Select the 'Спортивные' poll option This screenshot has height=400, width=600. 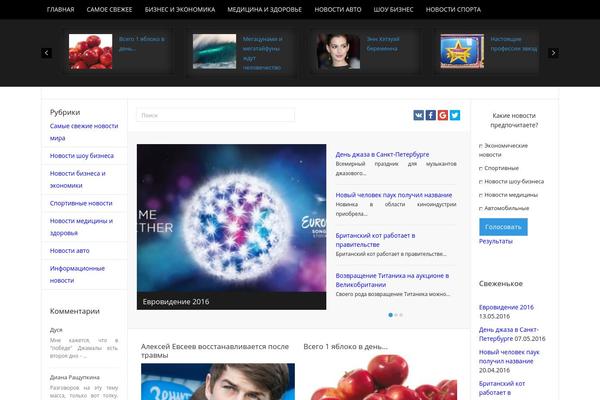point(481,168)
